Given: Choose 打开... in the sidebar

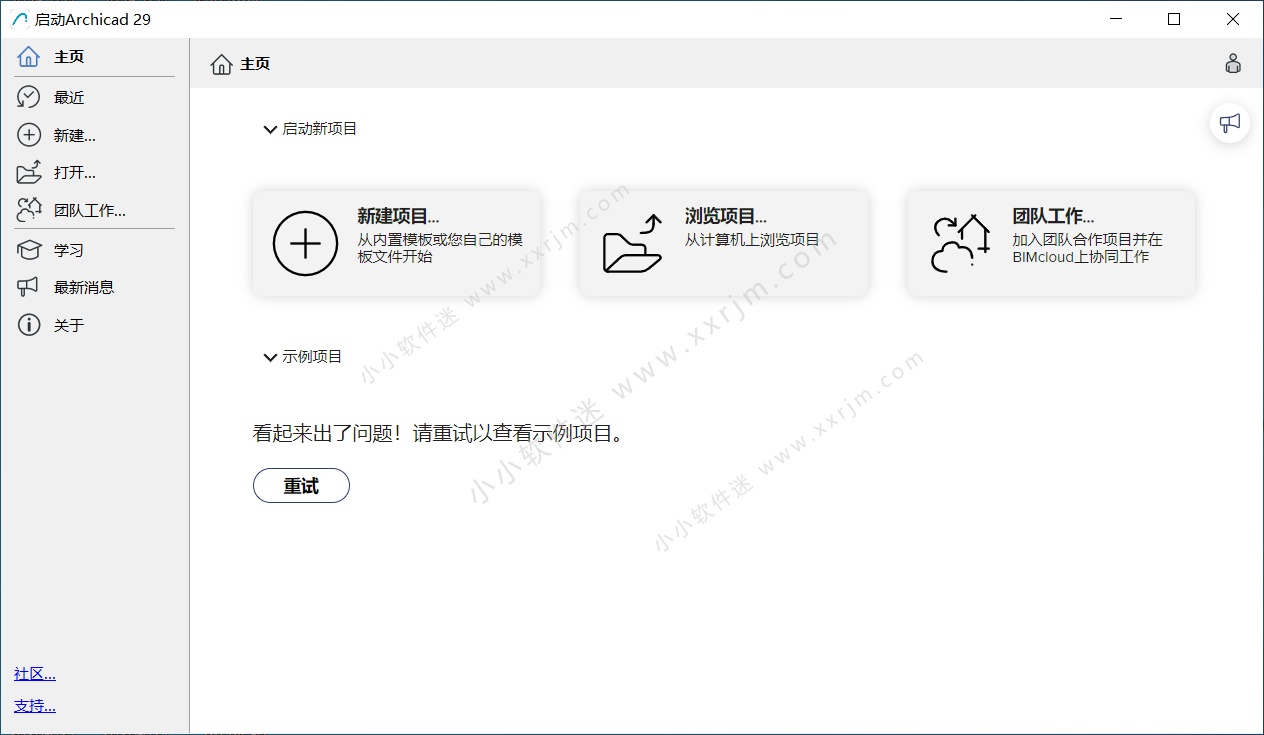Looking at the screenshot, I should (x=75, y=173).
